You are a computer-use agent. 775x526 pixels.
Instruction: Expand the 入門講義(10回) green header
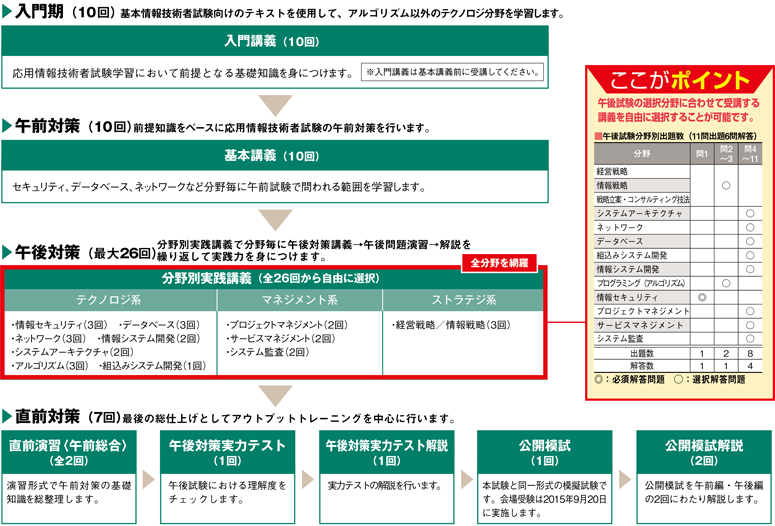click(274, 41)
